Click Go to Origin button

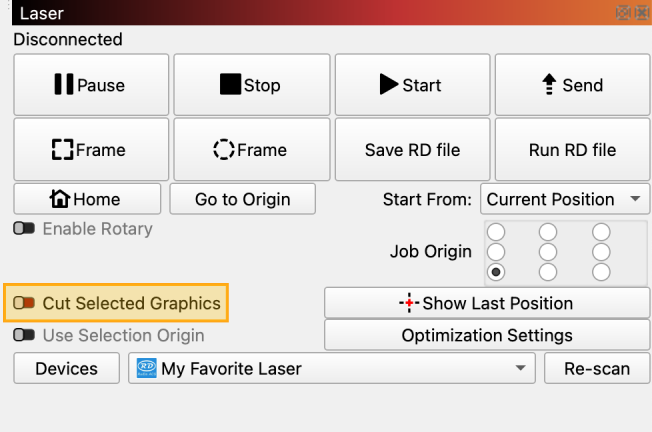click(x=243, y=199)
